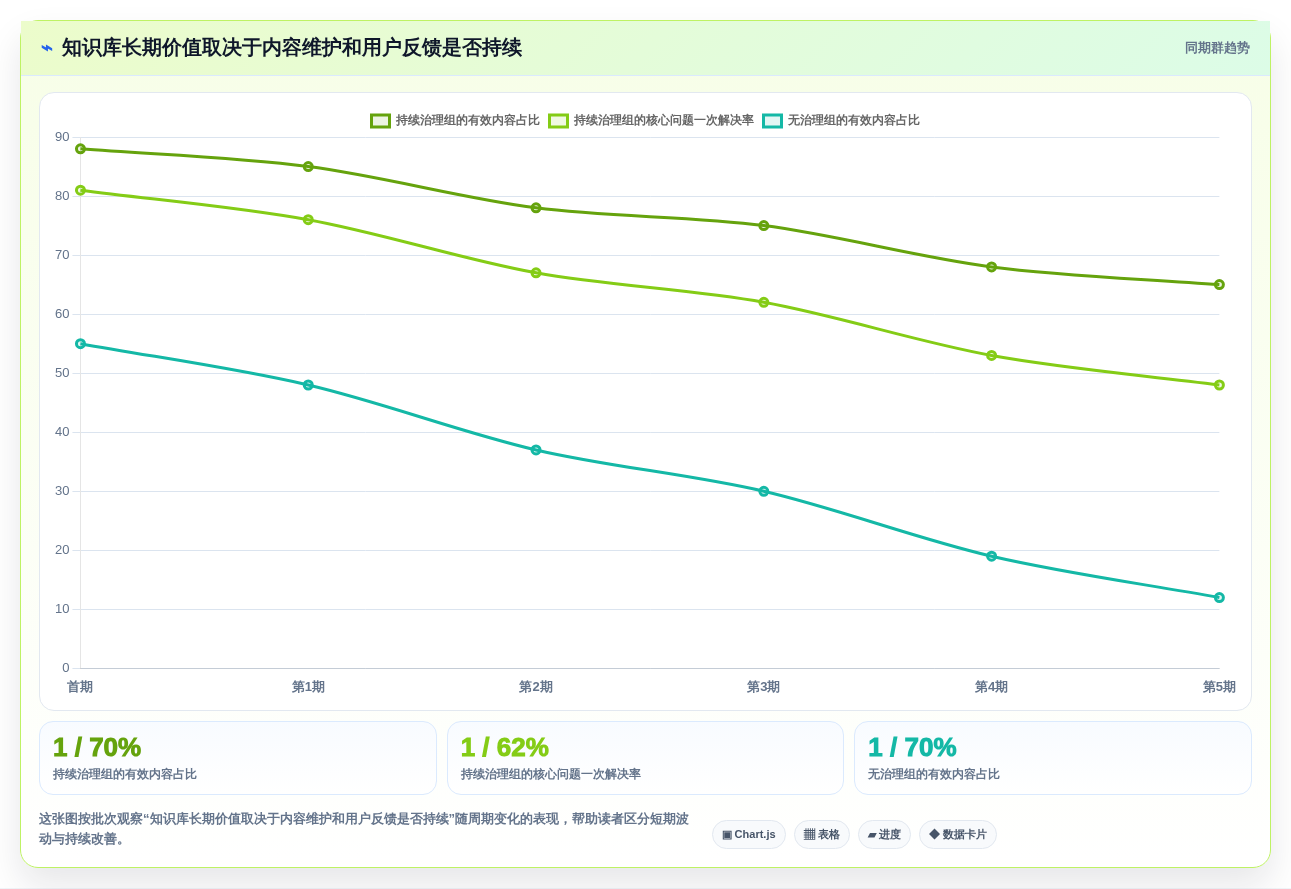Open the dark green 1 / 70% stat card
The height and width of the screenshot is (889, 1291).
click(238, 758)
